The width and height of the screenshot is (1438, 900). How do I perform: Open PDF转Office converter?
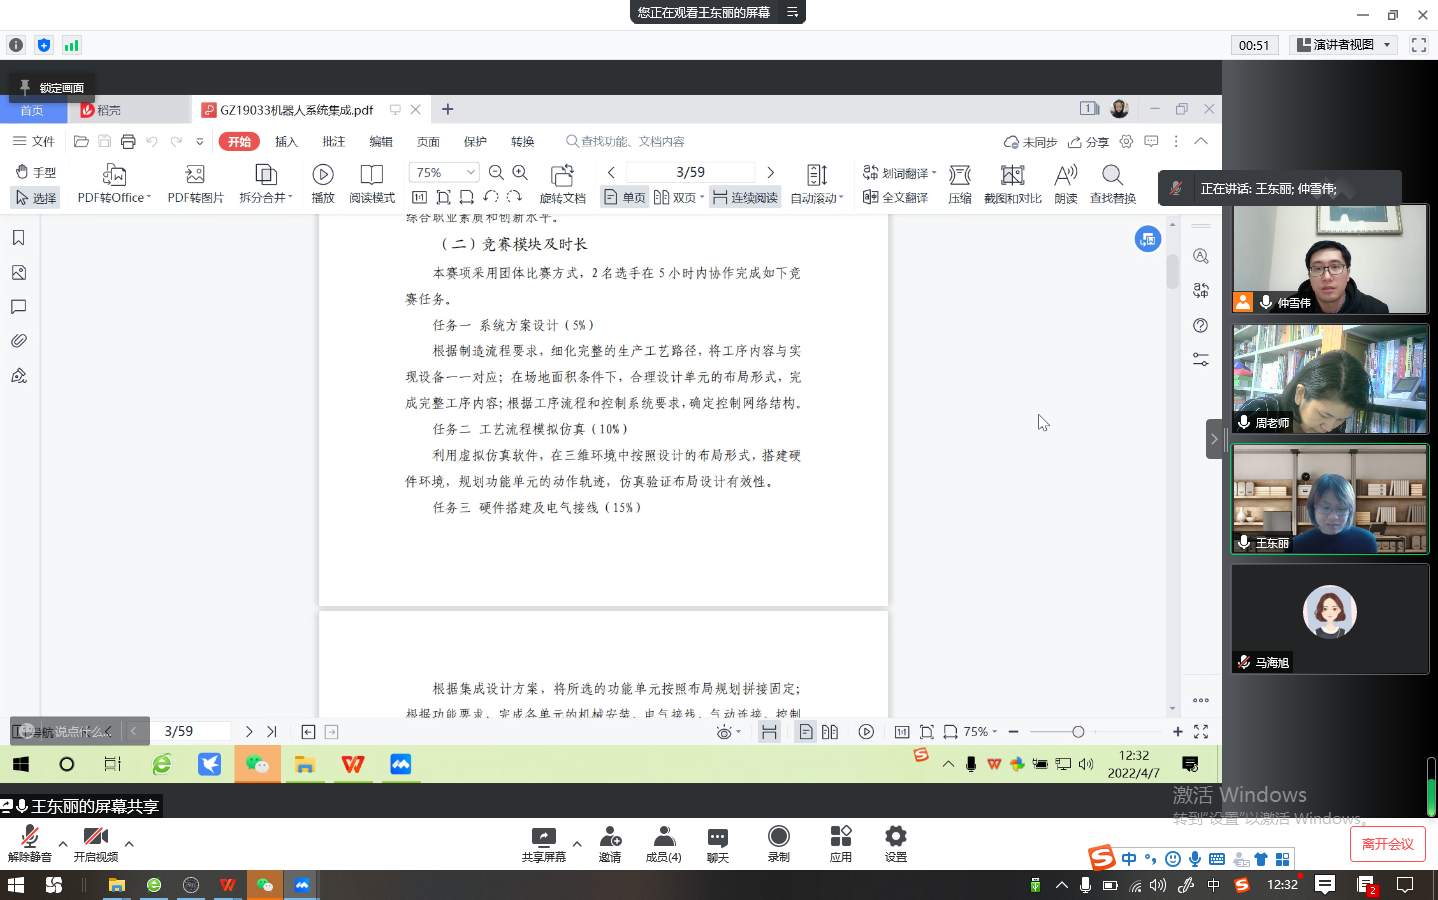pos(114,184)
